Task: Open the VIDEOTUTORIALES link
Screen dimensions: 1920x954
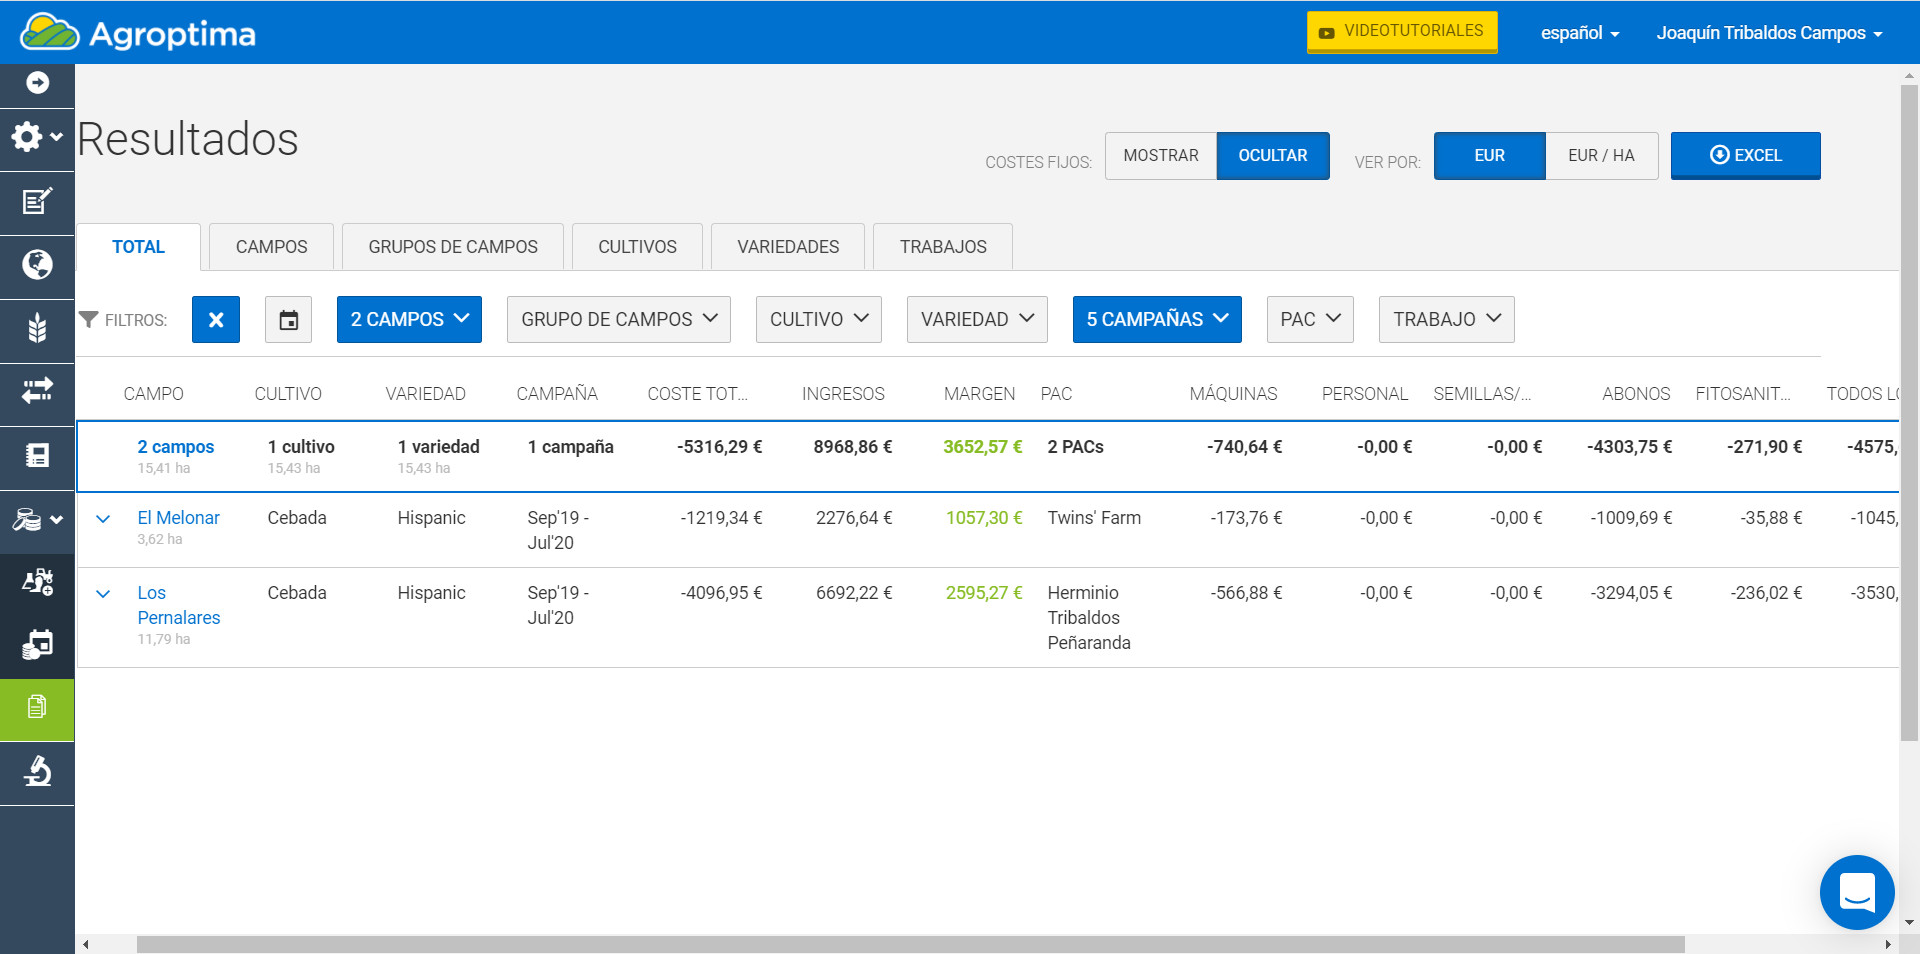Action: point(1401,32)
